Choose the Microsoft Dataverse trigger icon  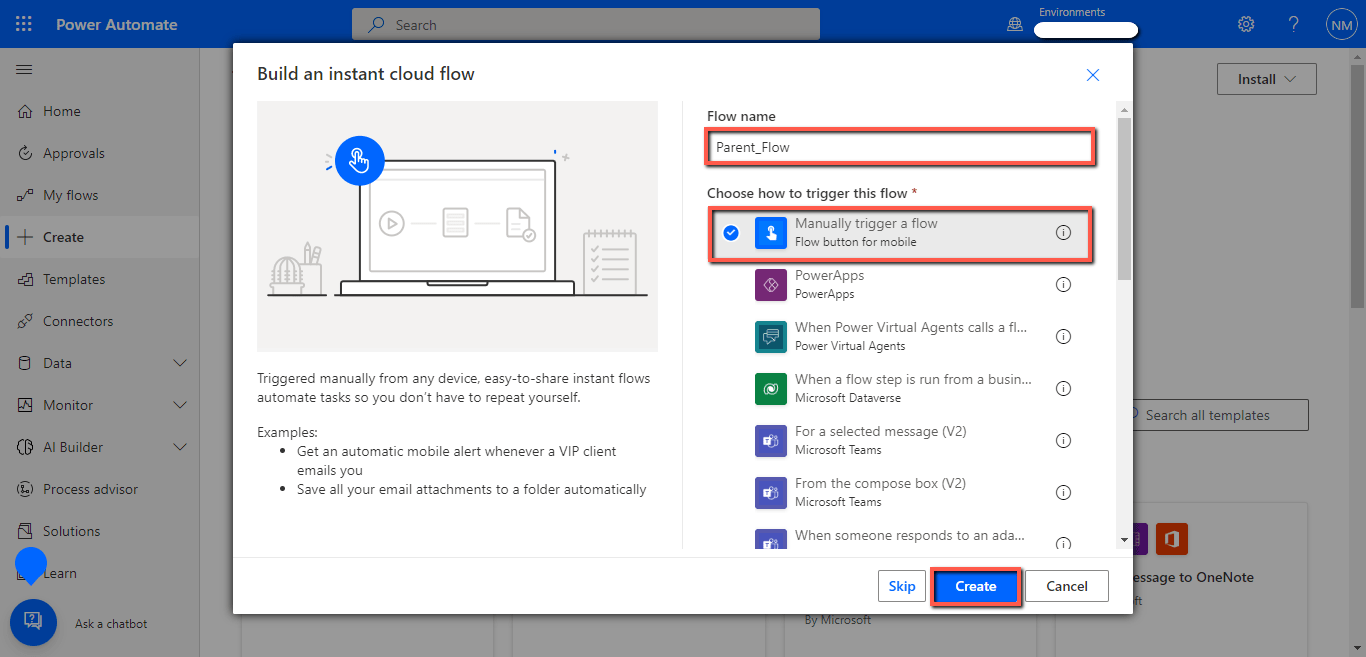tap(771, 388)
